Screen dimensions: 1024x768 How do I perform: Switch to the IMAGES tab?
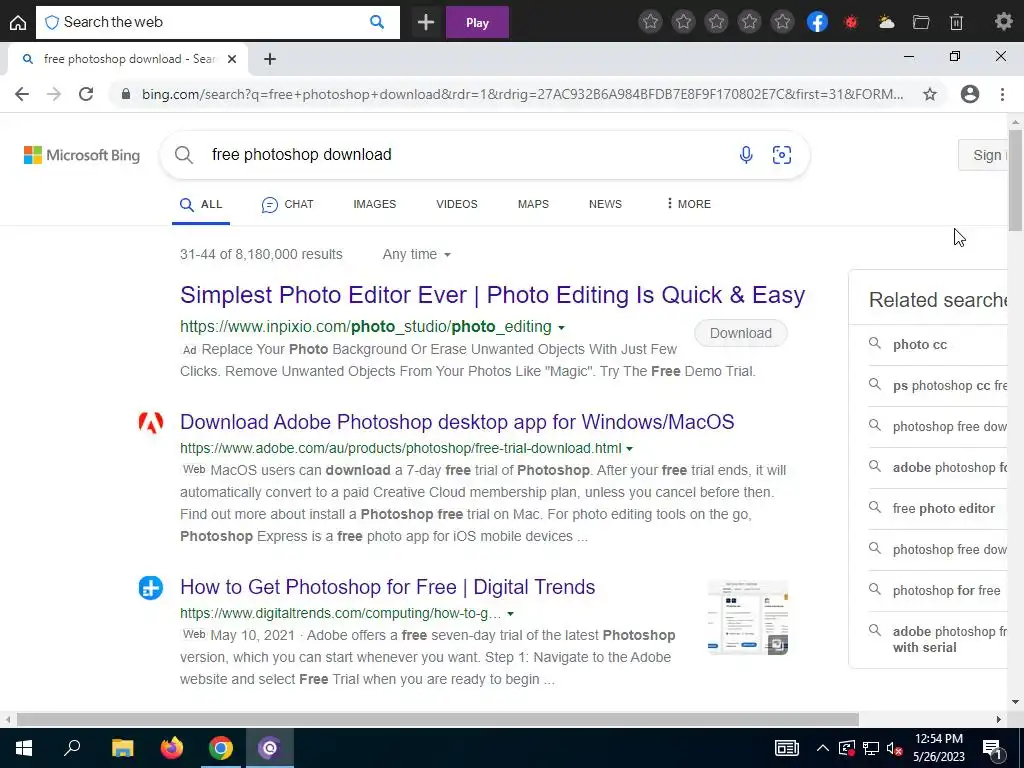click(375, 204)
